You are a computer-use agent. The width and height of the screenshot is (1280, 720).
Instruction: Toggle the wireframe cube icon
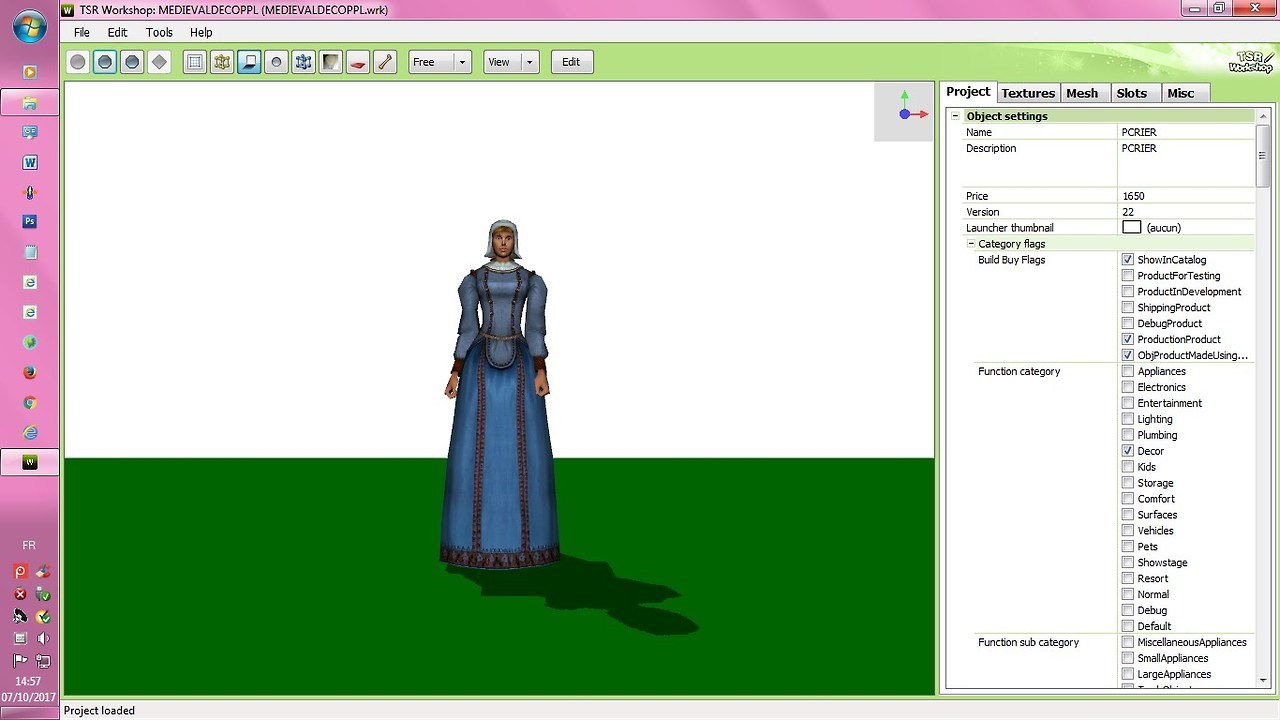(222, 62)
